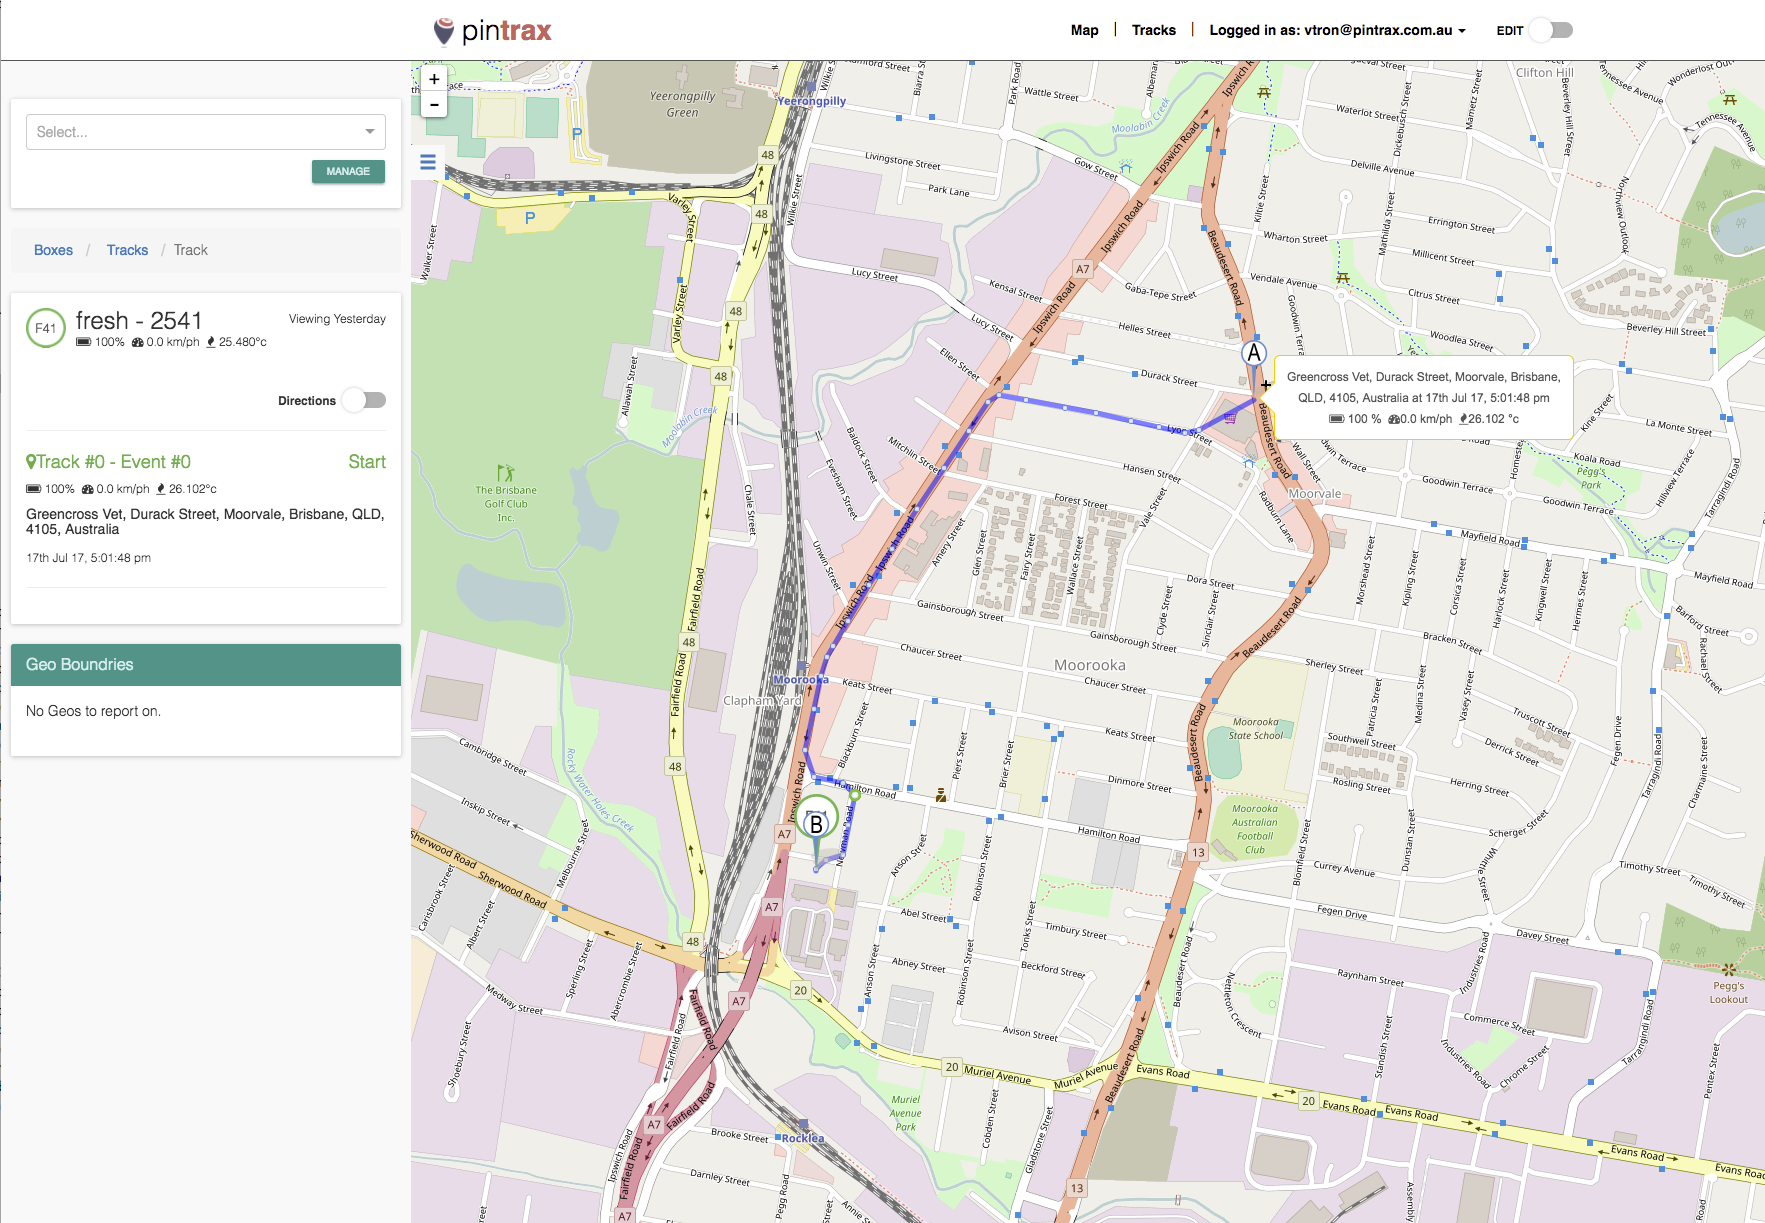Click map marker A
The height and width of the screenshot is (1223, 1765).
(1254, 353)
